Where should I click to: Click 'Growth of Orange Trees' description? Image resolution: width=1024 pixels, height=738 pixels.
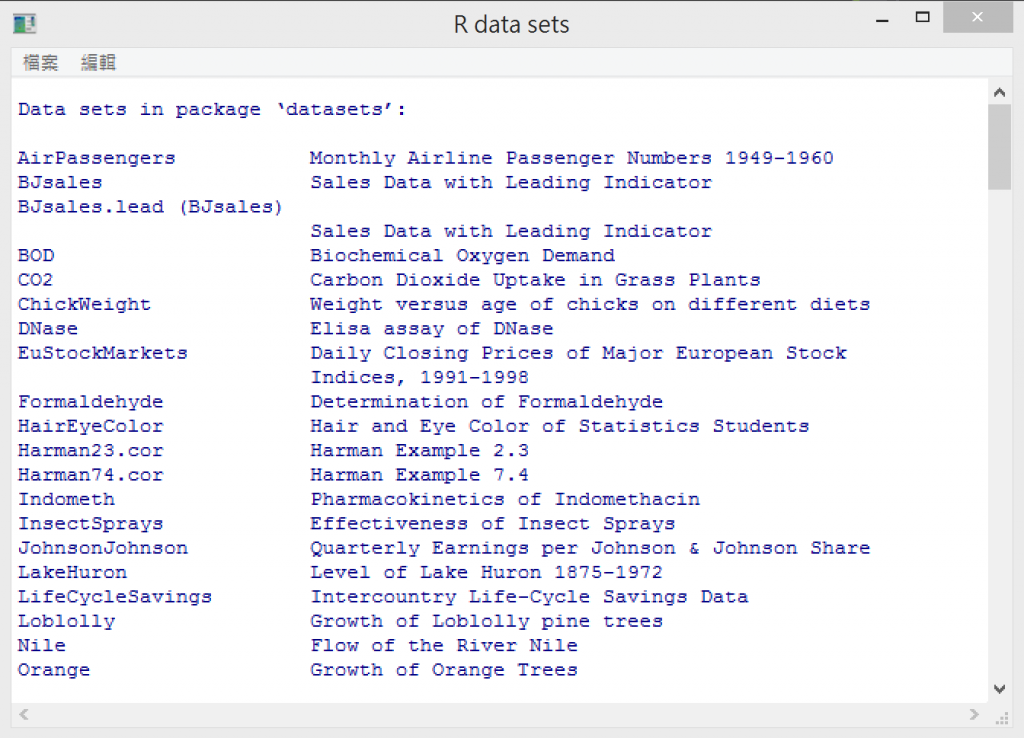pos(444,670)
